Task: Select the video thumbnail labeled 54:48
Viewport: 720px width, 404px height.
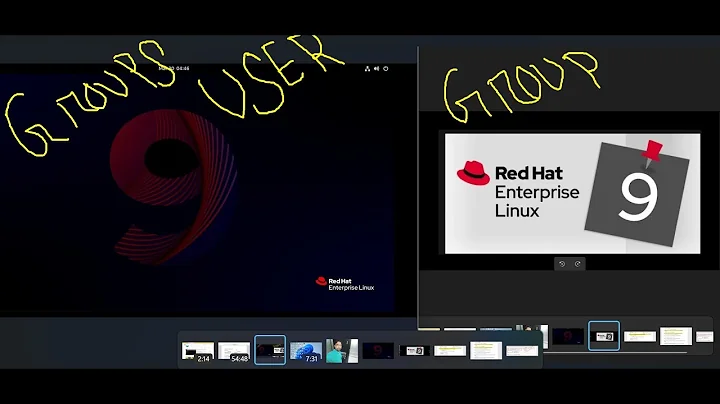Action: click(x=234, y=352)
